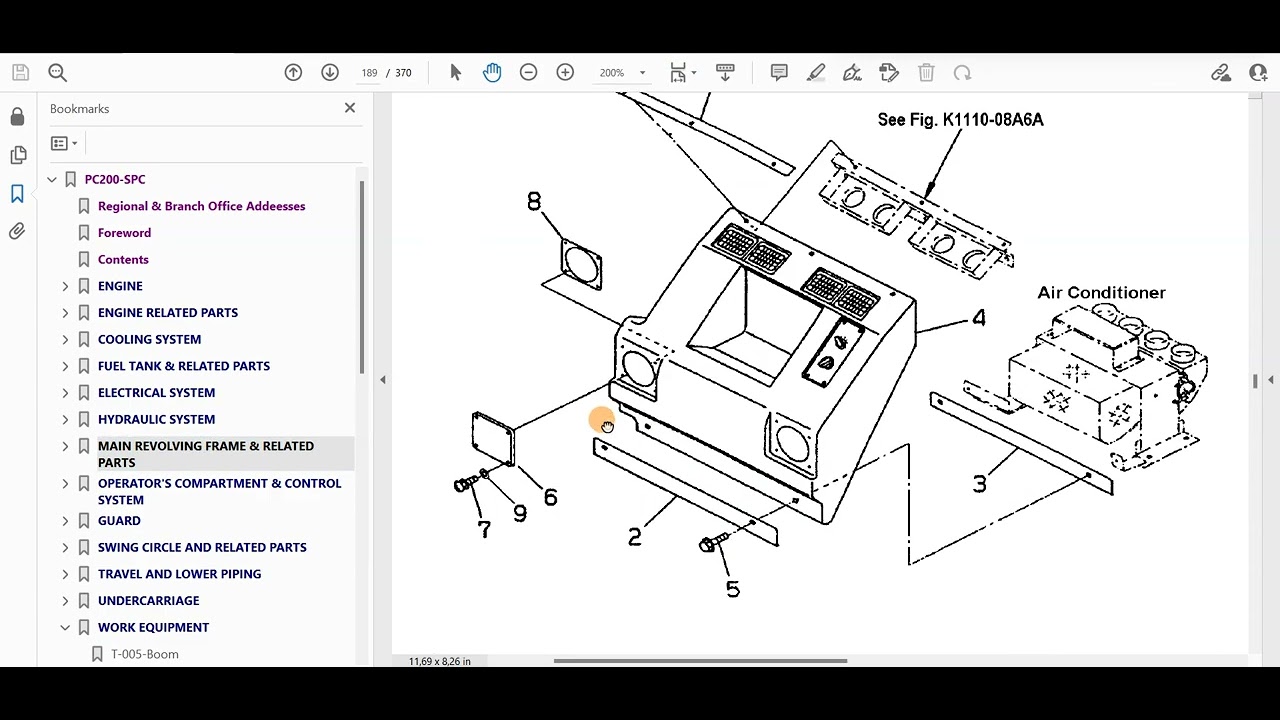Select OPERATOR'S COMPARTMENT & CONTROL SYSTEM bookmark

219,491
